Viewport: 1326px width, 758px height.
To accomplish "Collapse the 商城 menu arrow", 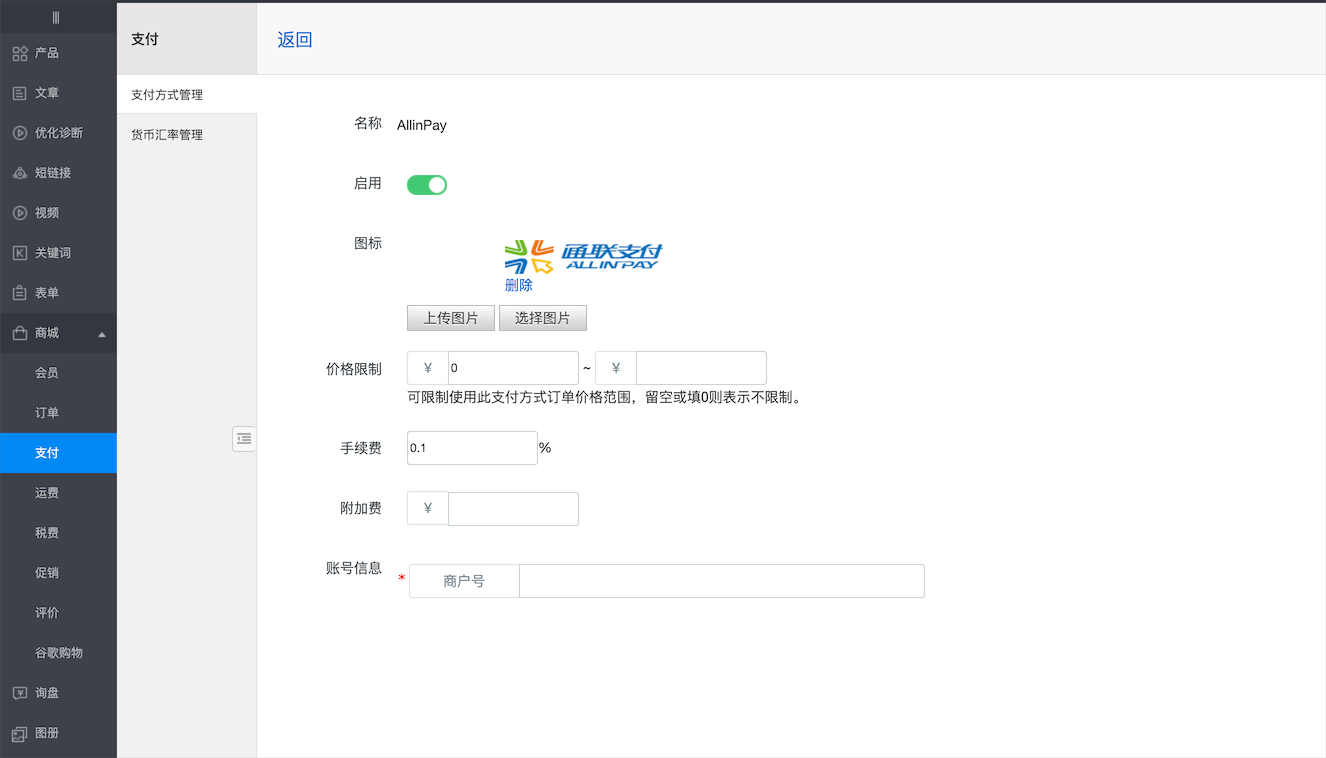I will pos(102,334).
